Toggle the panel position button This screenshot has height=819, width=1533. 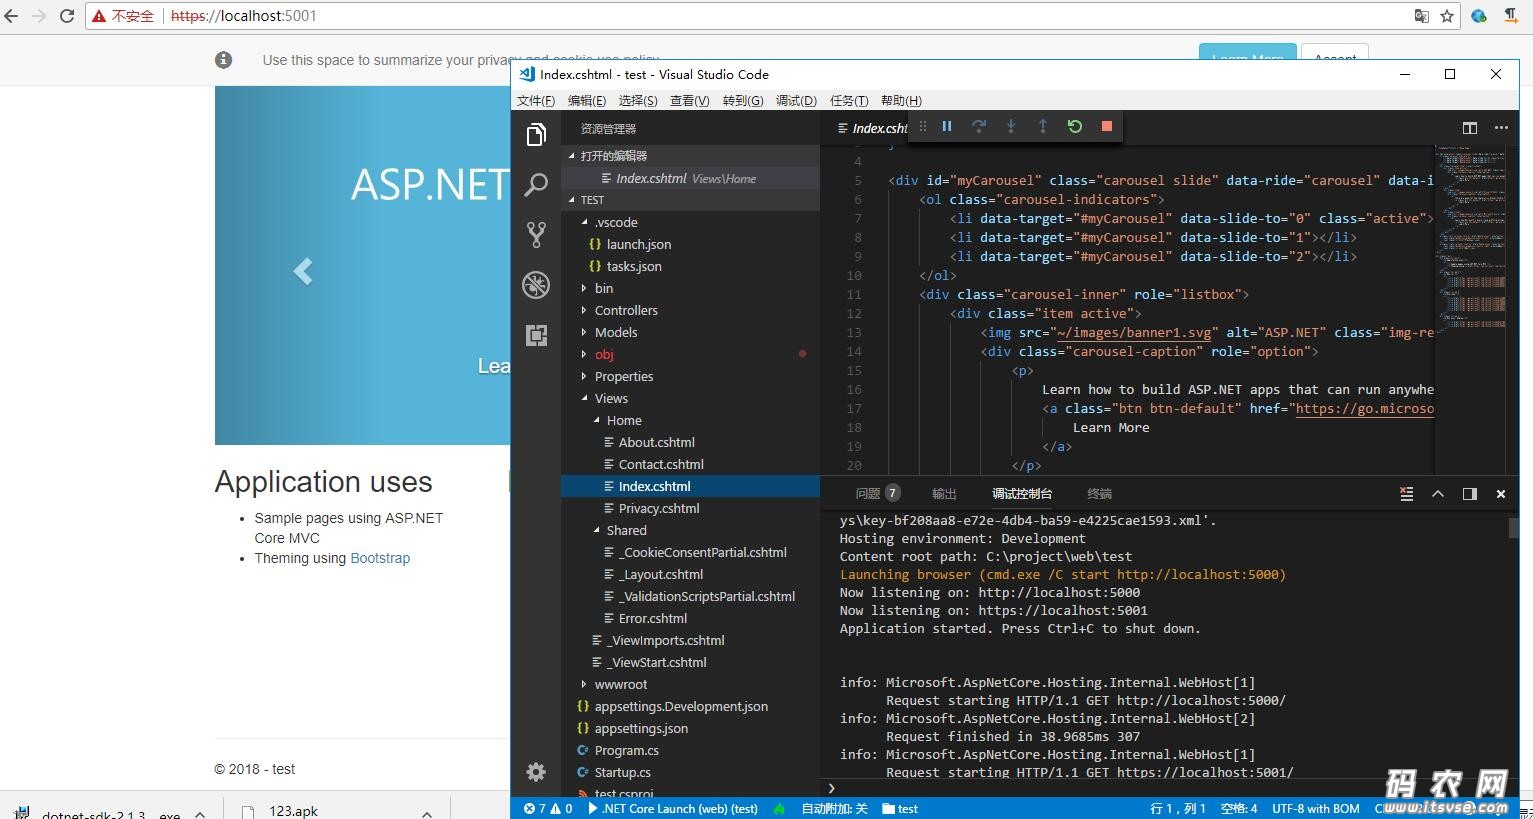click(x=1469, y=494)
